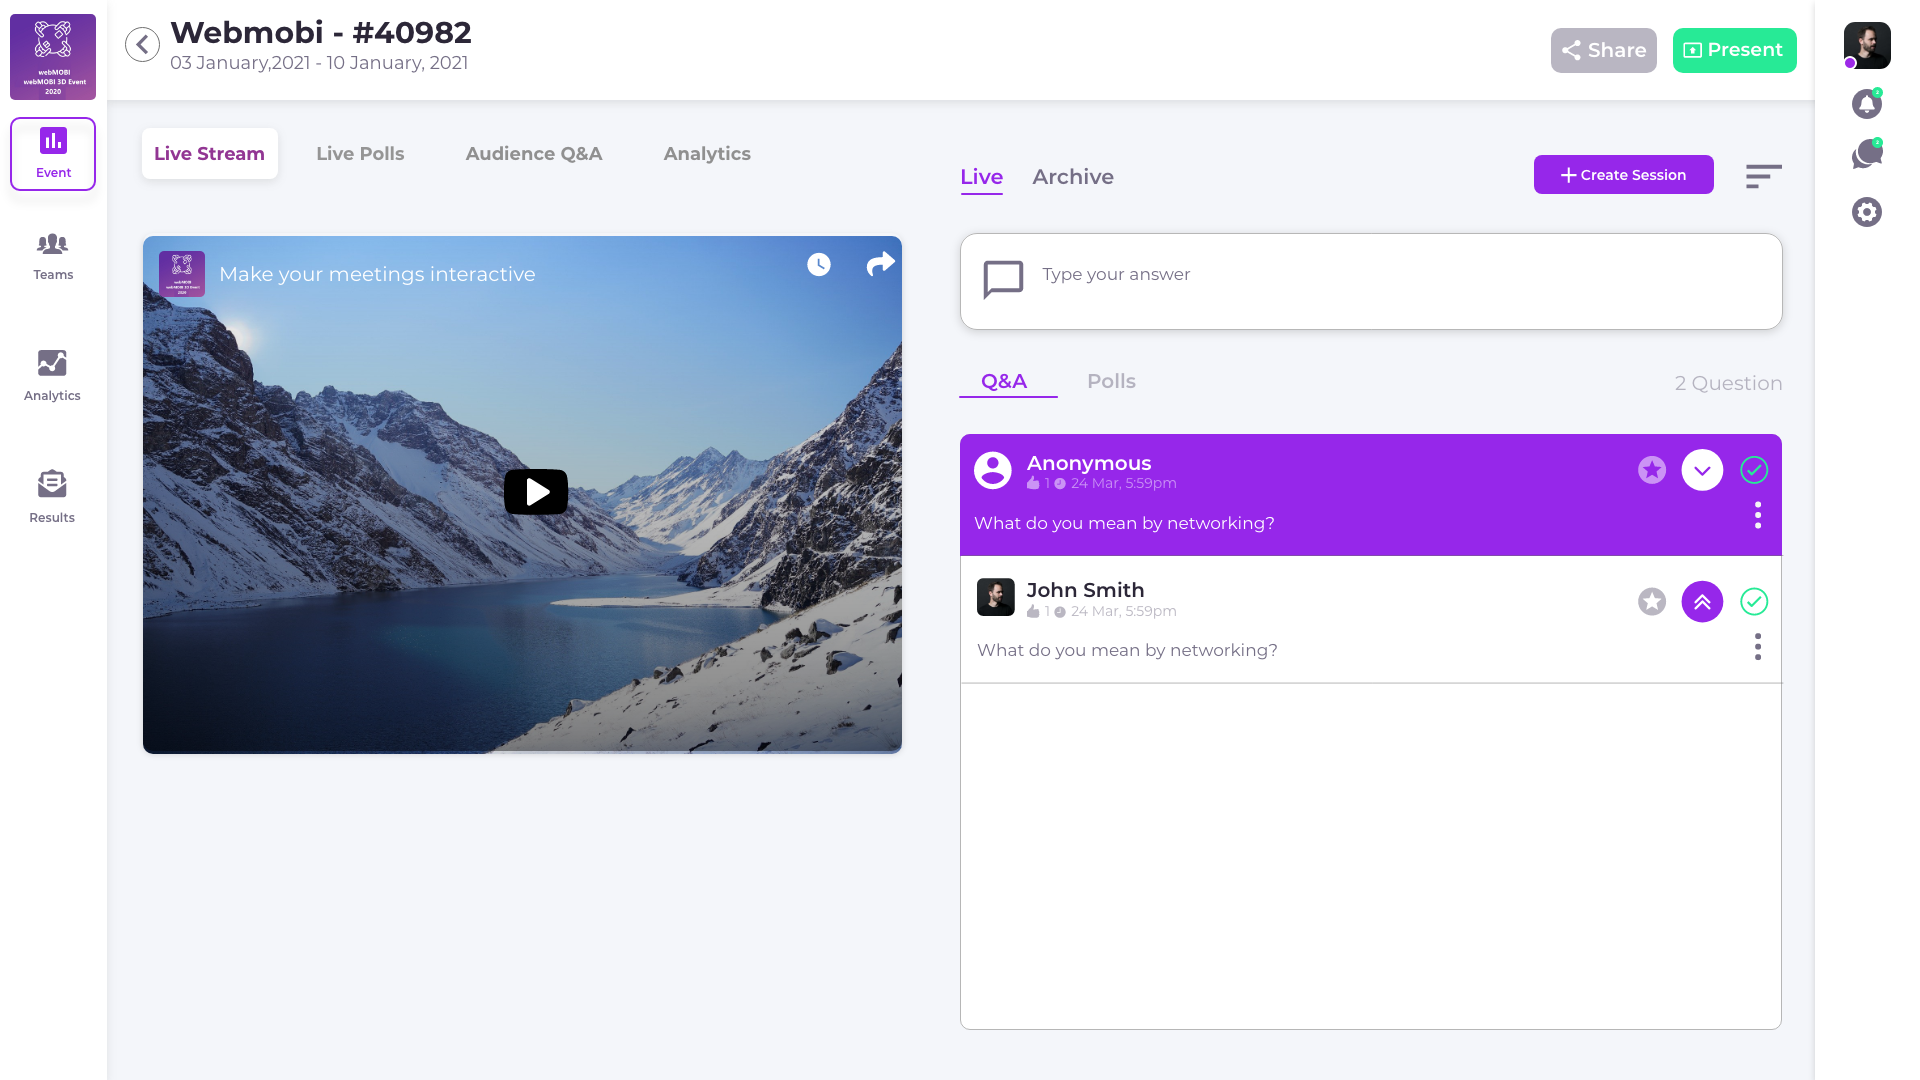
Task: Click the Anonymous user avatar icon
Action: point(993,470)
